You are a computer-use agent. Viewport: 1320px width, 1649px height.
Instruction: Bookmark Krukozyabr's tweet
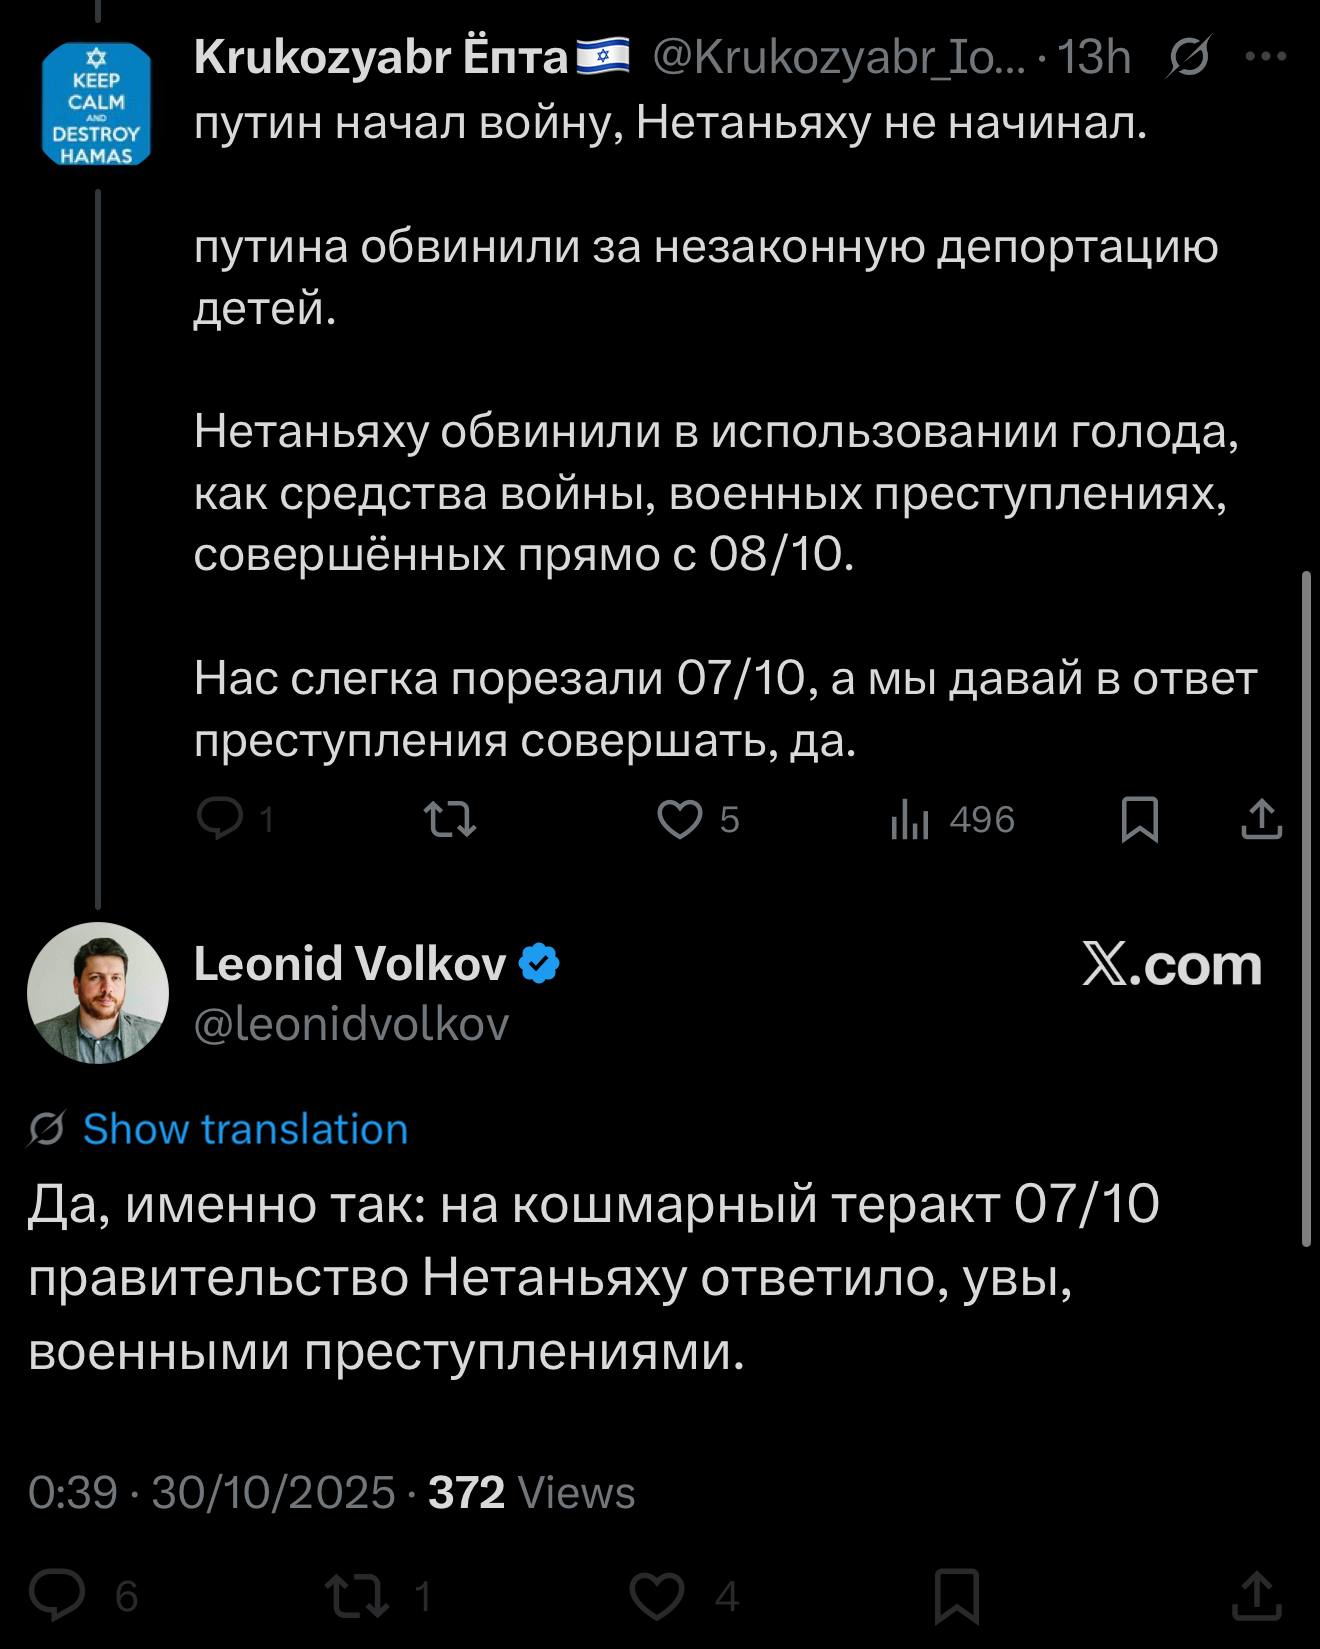click(1140, 820)
